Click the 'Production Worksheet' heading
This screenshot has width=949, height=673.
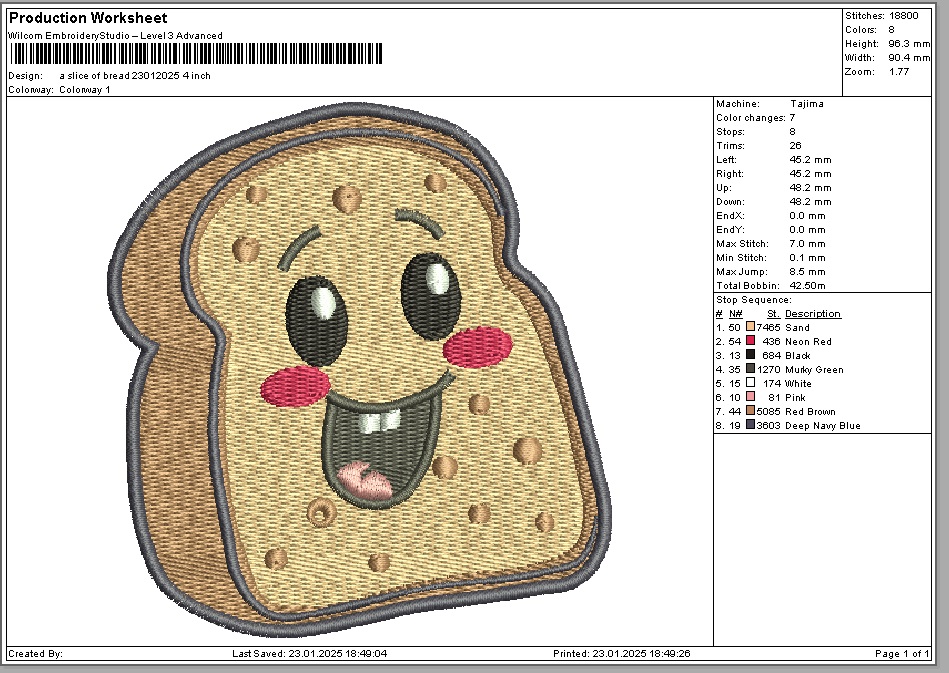coord(88,18)
